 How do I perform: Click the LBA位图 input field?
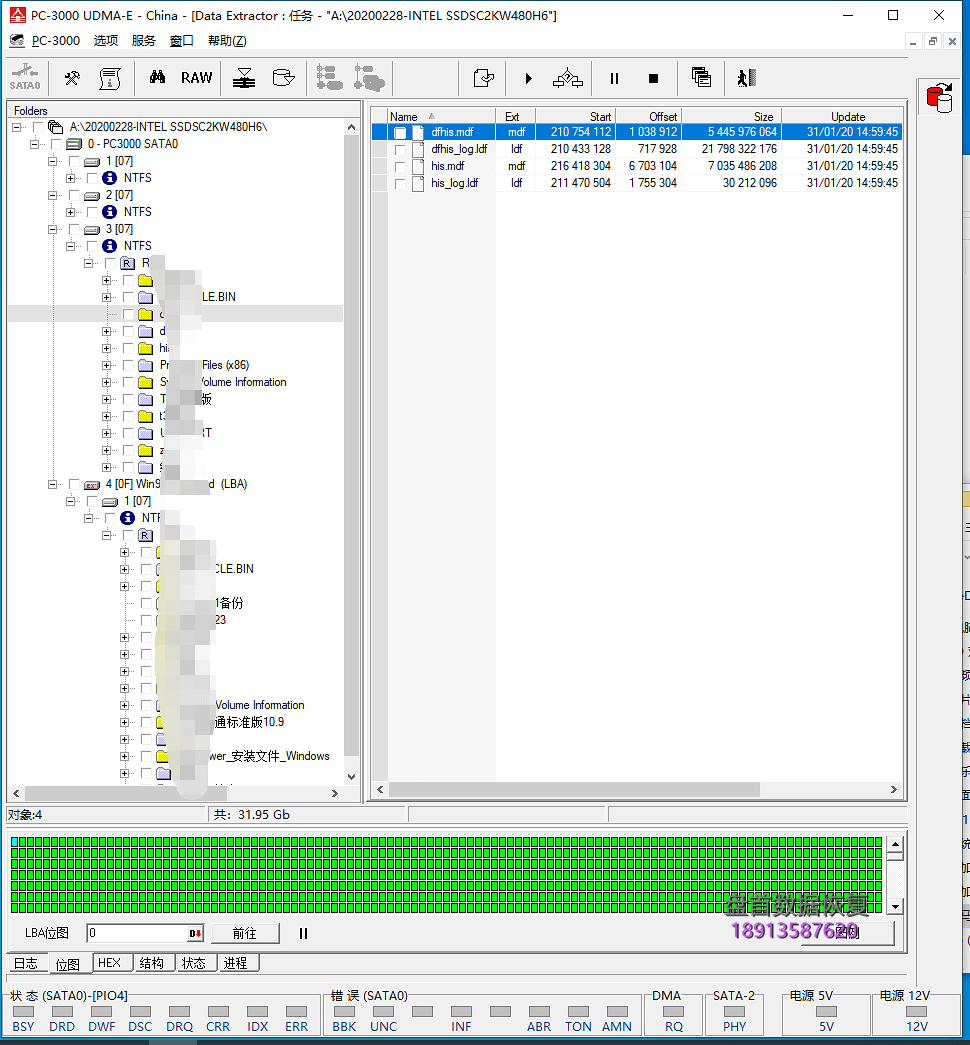138,933
